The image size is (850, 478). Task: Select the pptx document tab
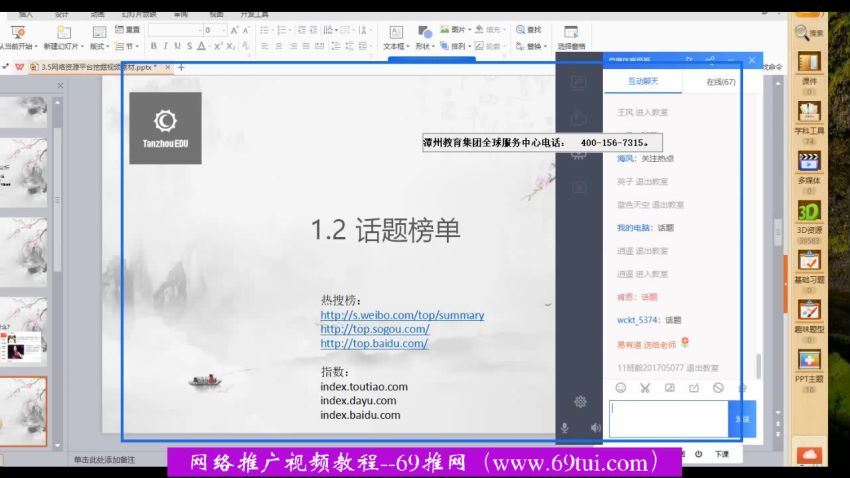pyautogui.click(x=98, y=67)
